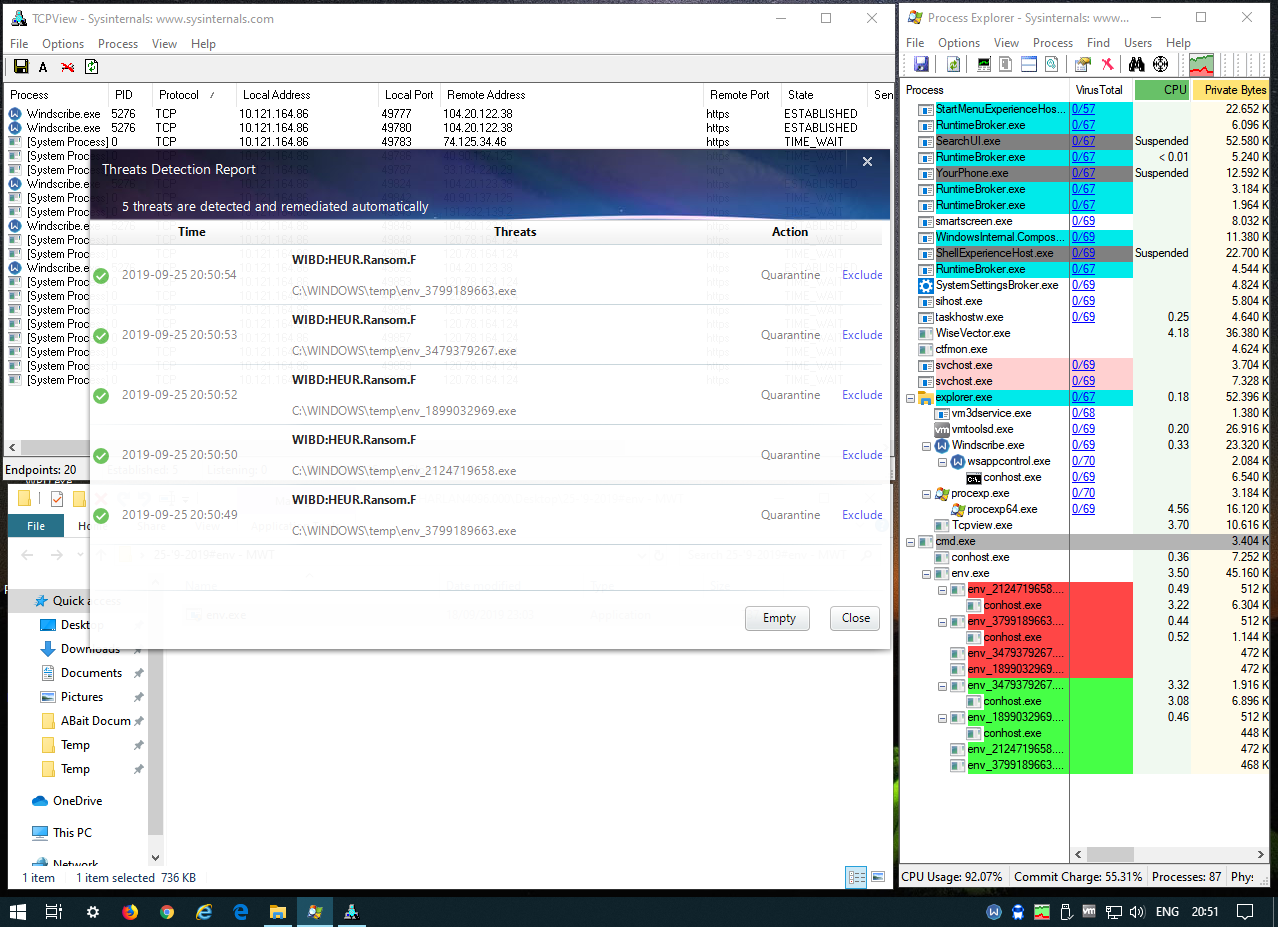Select vmtoolsd.exe row in Process Explorer
Viewport: 1278px width, 927px height.
point(1086,429)
